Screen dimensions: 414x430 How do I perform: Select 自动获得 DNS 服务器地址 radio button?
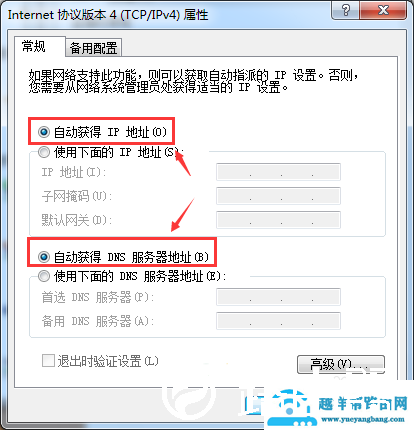click(44, 257)
